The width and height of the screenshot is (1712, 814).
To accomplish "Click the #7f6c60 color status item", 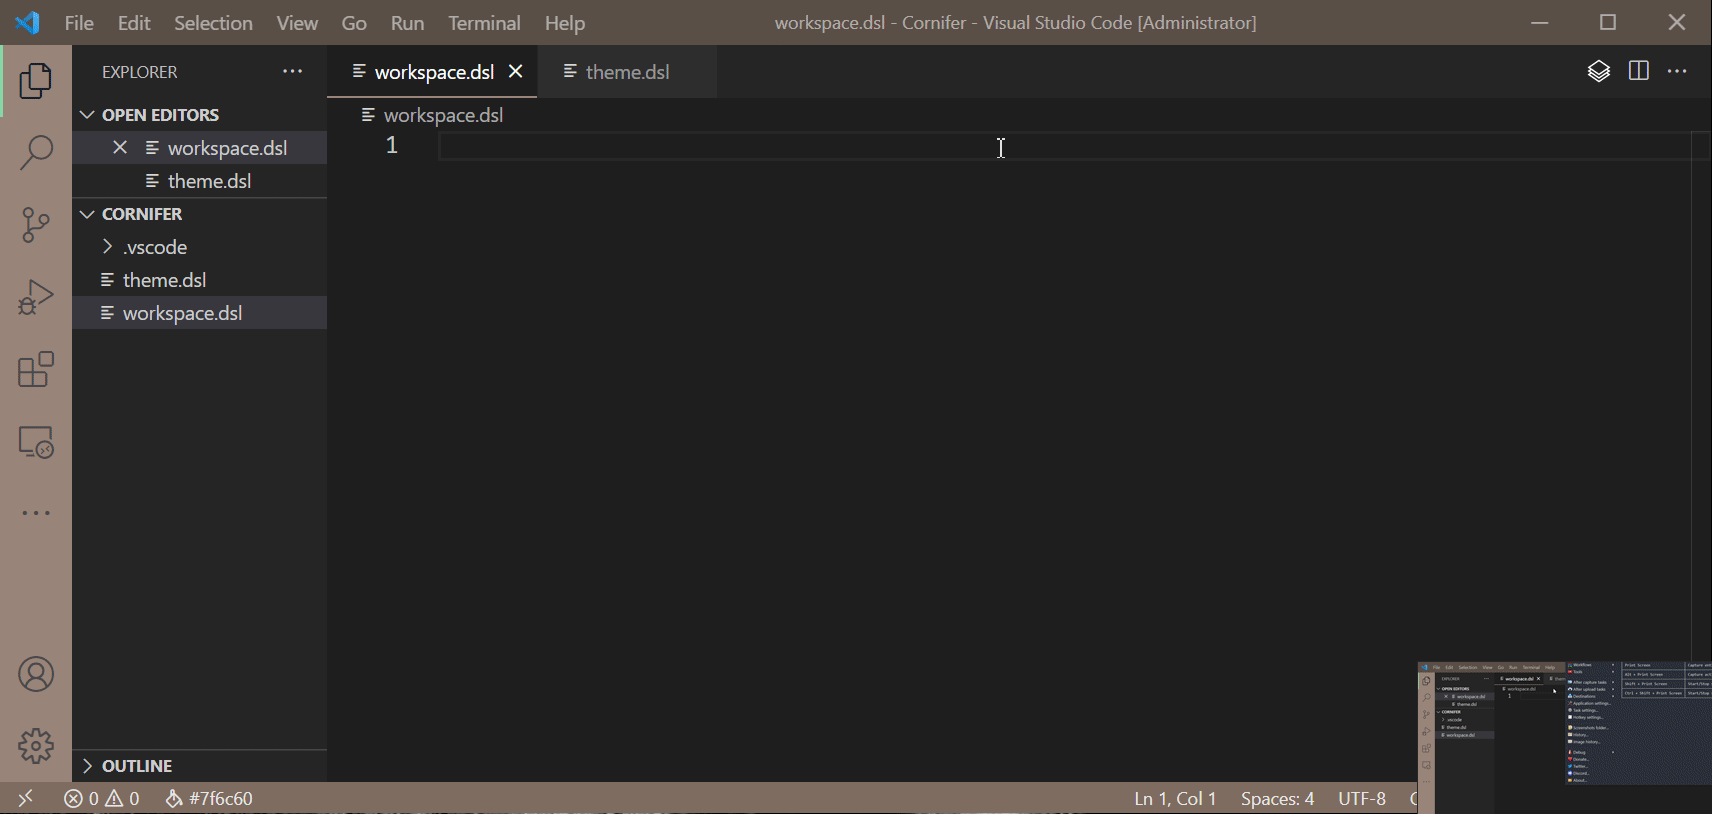I will 210,799.
